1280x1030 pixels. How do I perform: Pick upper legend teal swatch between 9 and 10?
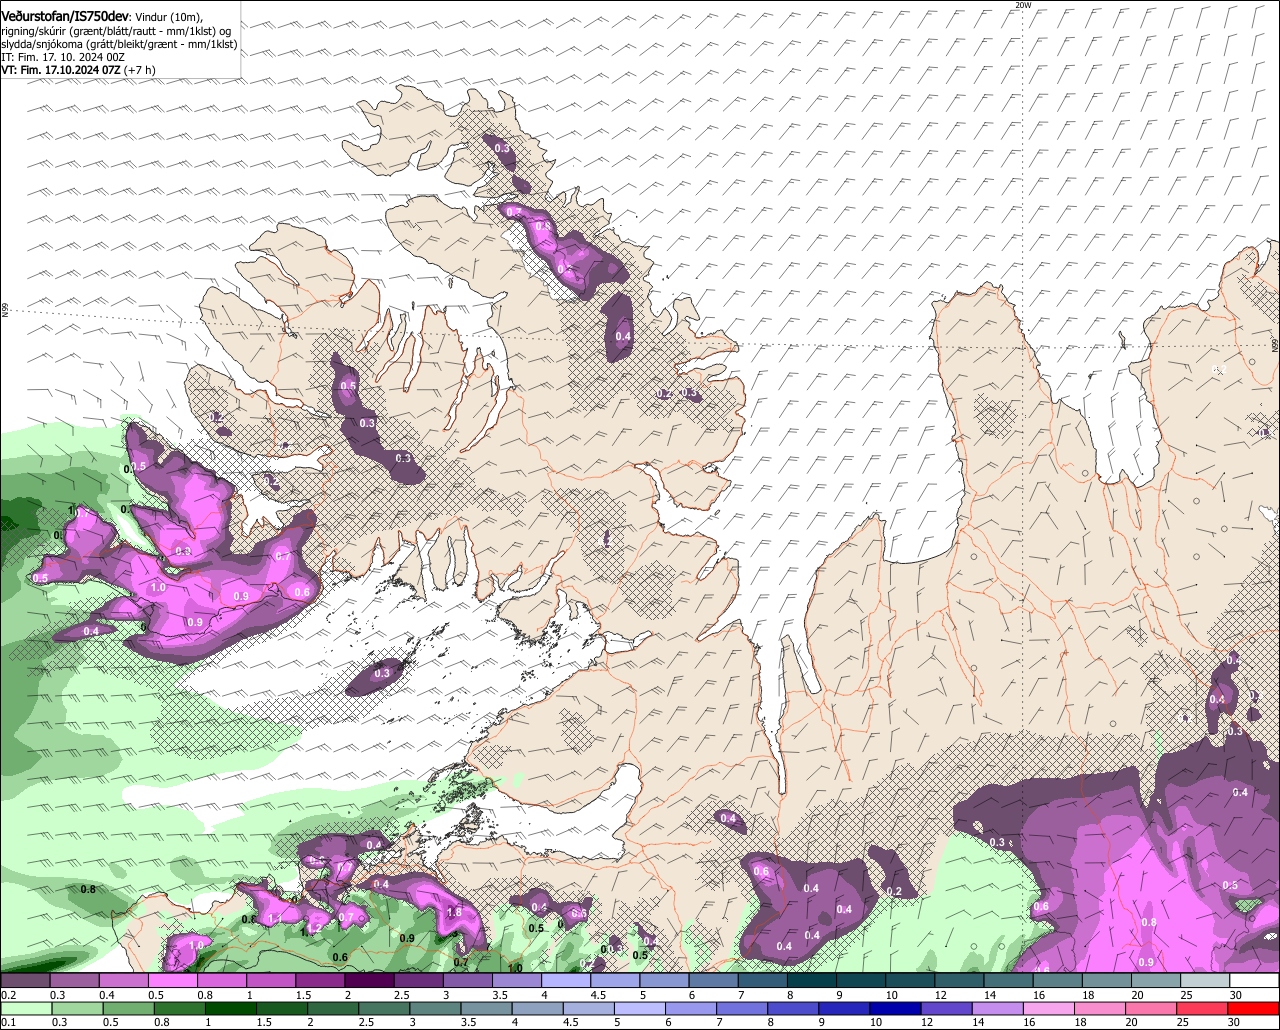(861, 981)
